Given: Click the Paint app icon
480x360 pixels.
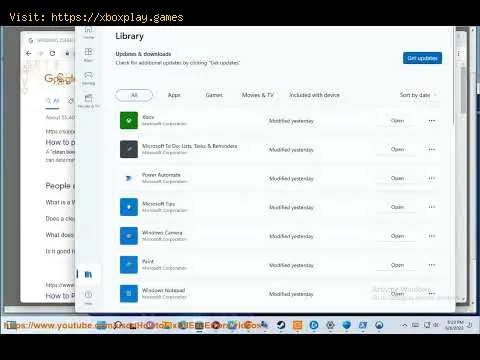Looking at the screenshot, I should click(x=129, y=265).
